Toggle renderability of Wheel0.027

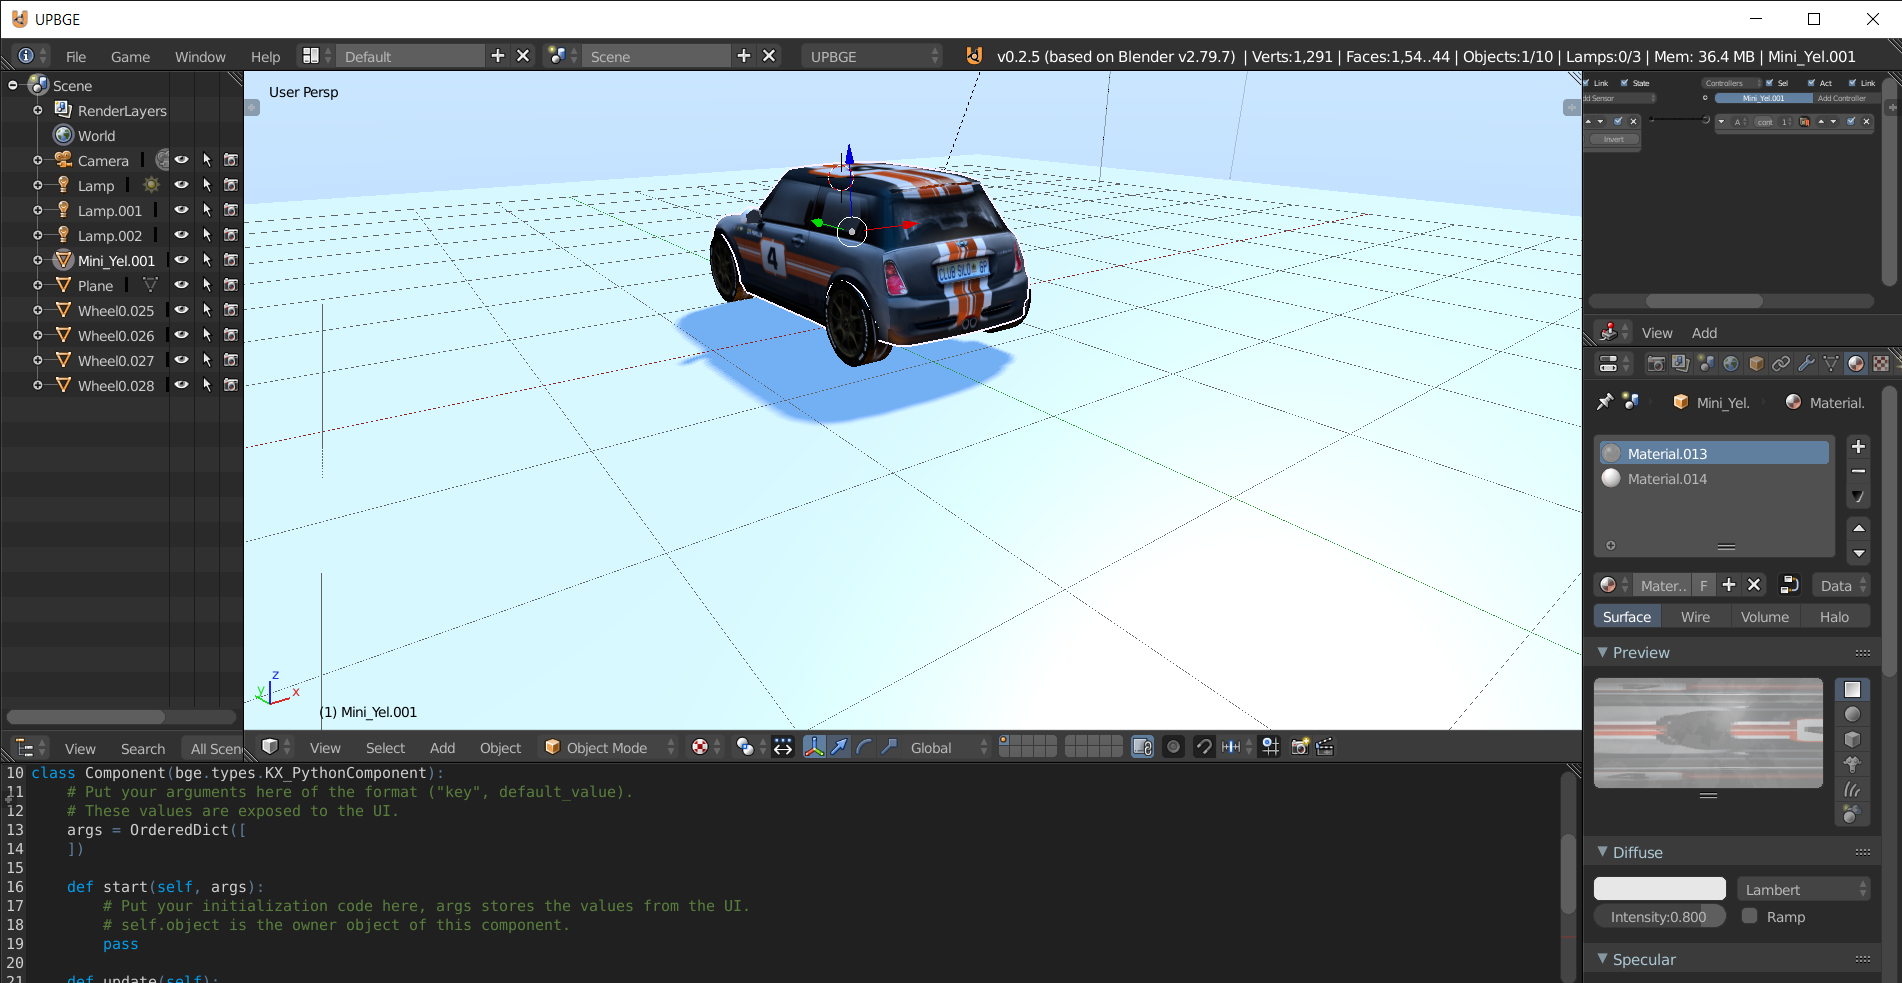tap(231, 360)
